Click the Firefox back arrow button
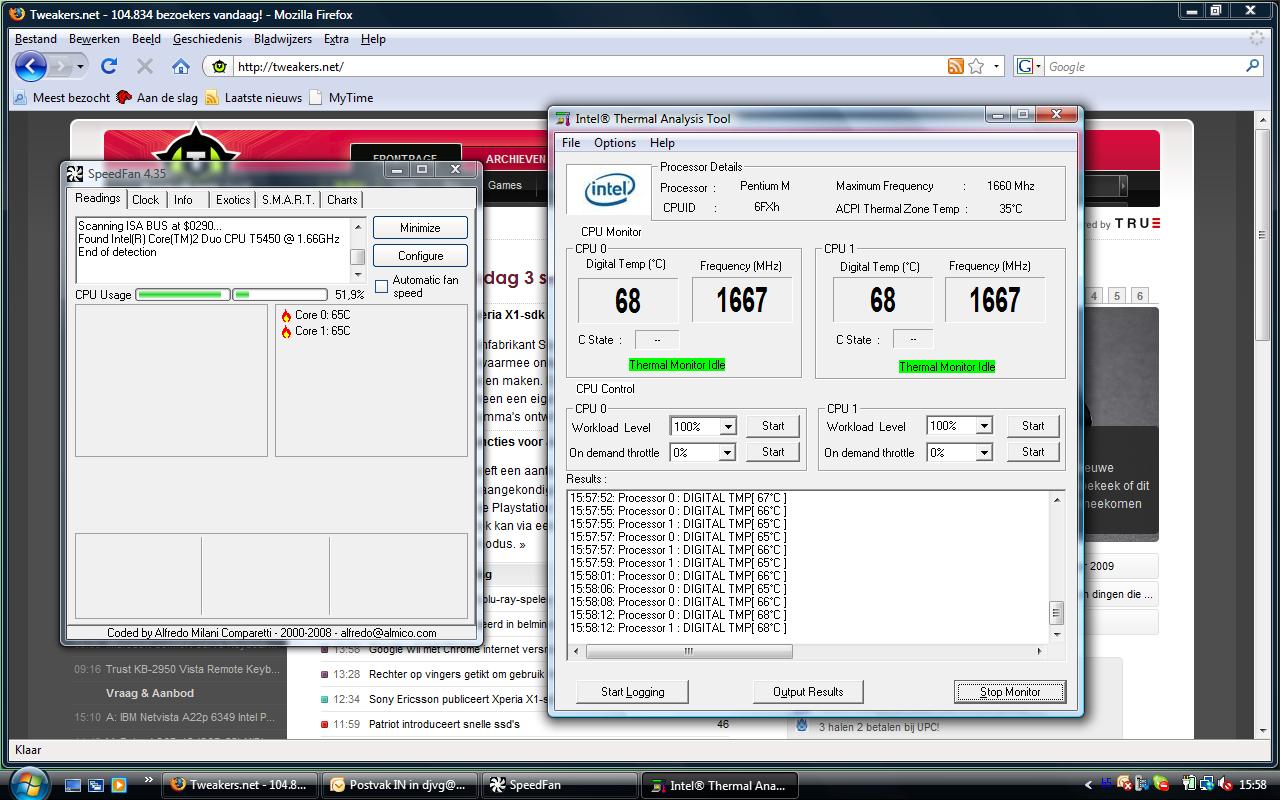This screenshot has height=800, width=1280. (30, 66)
